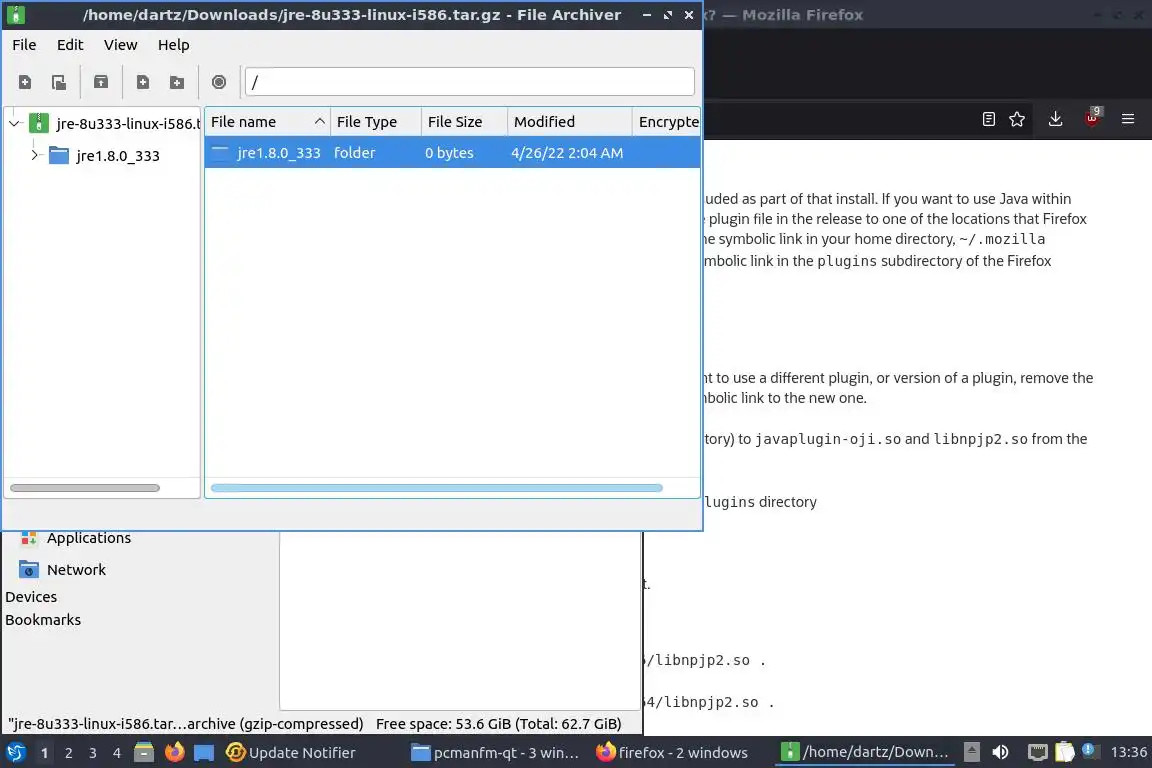This screenshot has height=768, width=1152.
Task: Sort by the File Size column header
Action: pyautogui.click(x=464, y=122)
